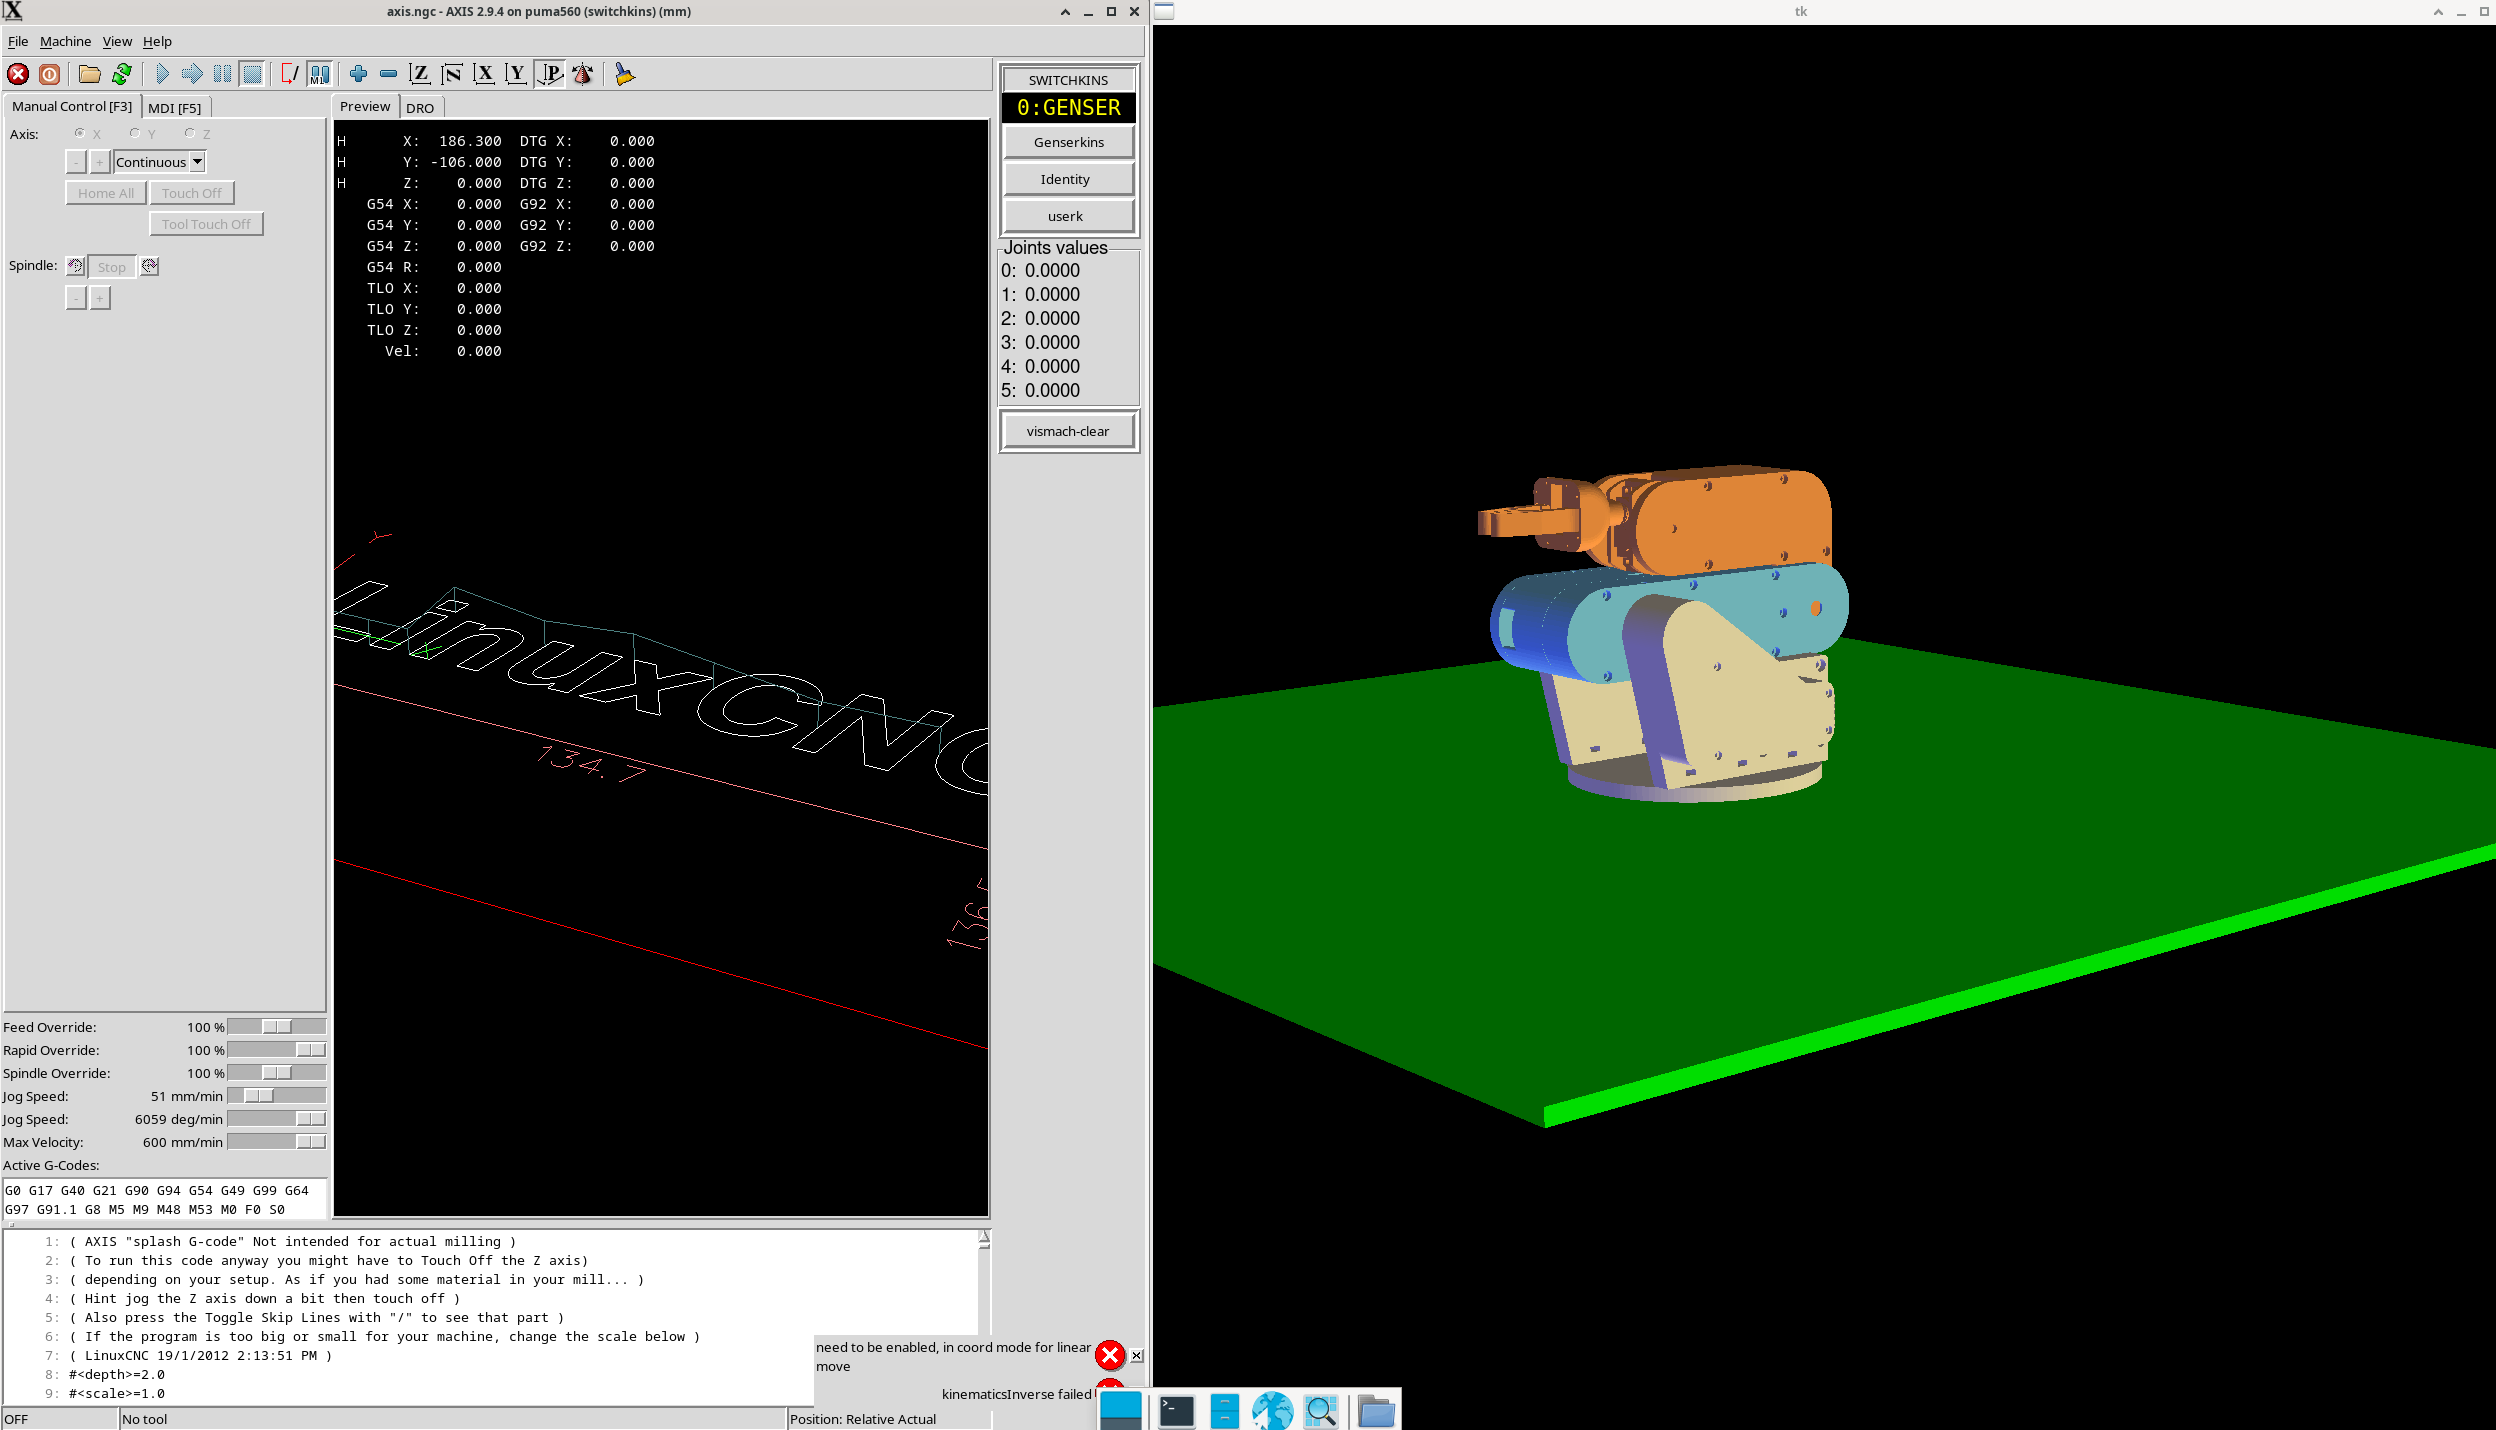Select Genserkins kinematics button

[x=1069, y=142]
